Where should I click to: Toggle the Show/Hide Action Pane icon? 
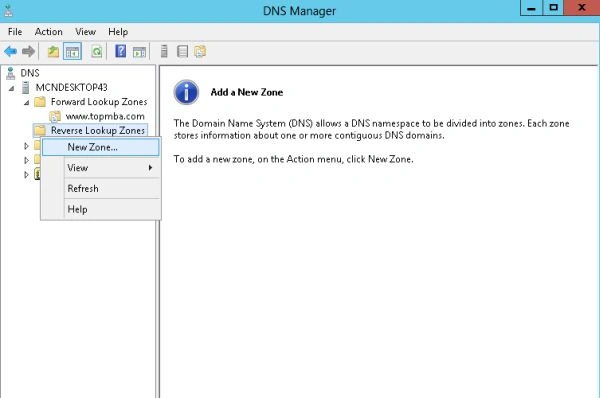139,52
